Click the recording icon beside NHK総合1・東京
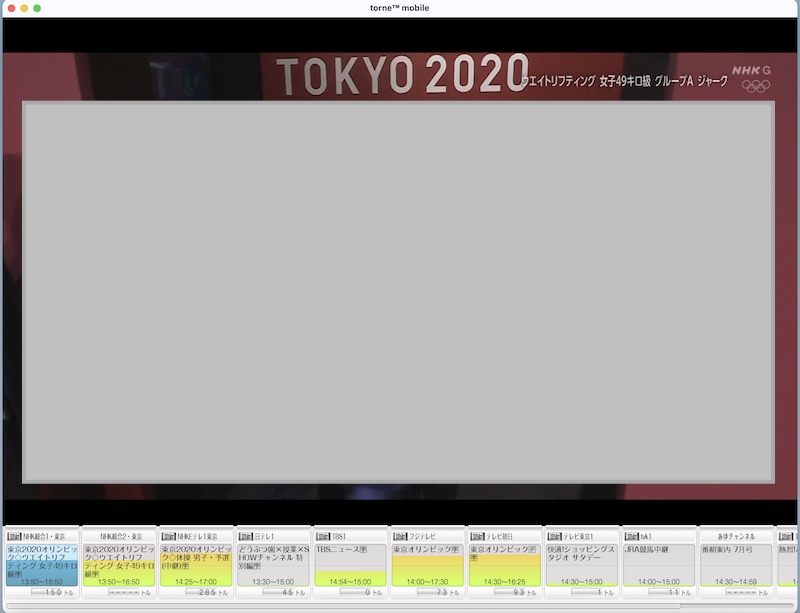This screenshot has width=800, height=613. point(14,536)
